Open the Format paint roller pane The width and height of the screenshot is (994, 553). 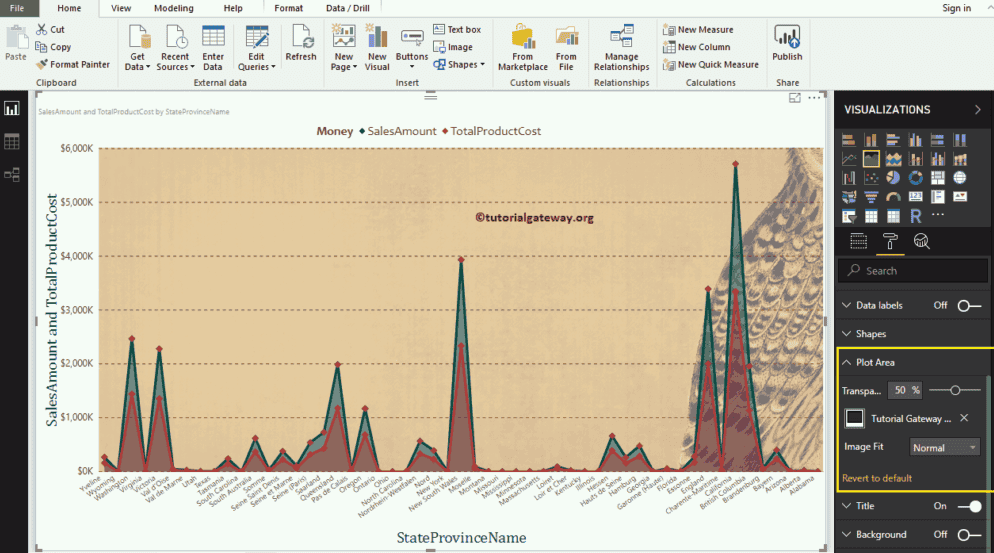890,241
